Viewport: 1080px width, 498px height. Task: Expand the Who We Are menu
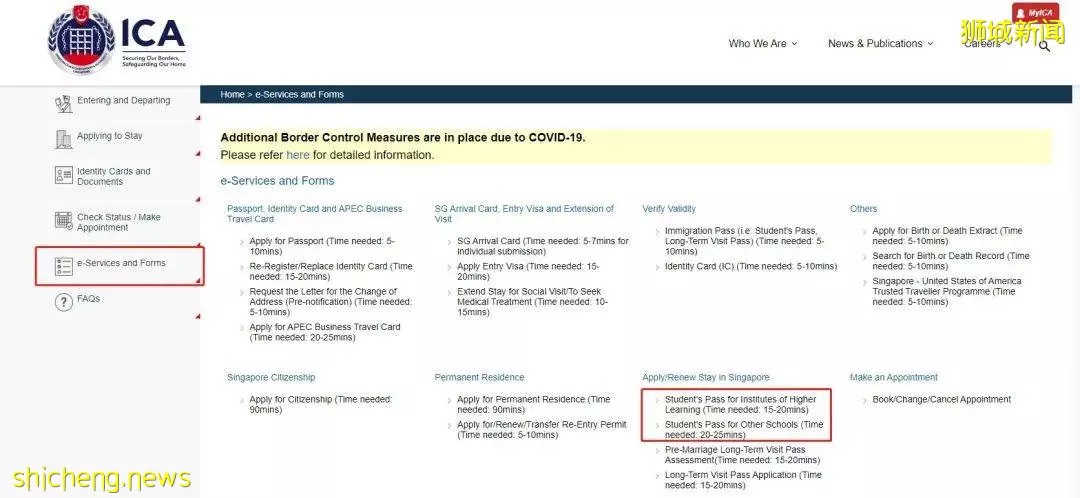(762, 43)
